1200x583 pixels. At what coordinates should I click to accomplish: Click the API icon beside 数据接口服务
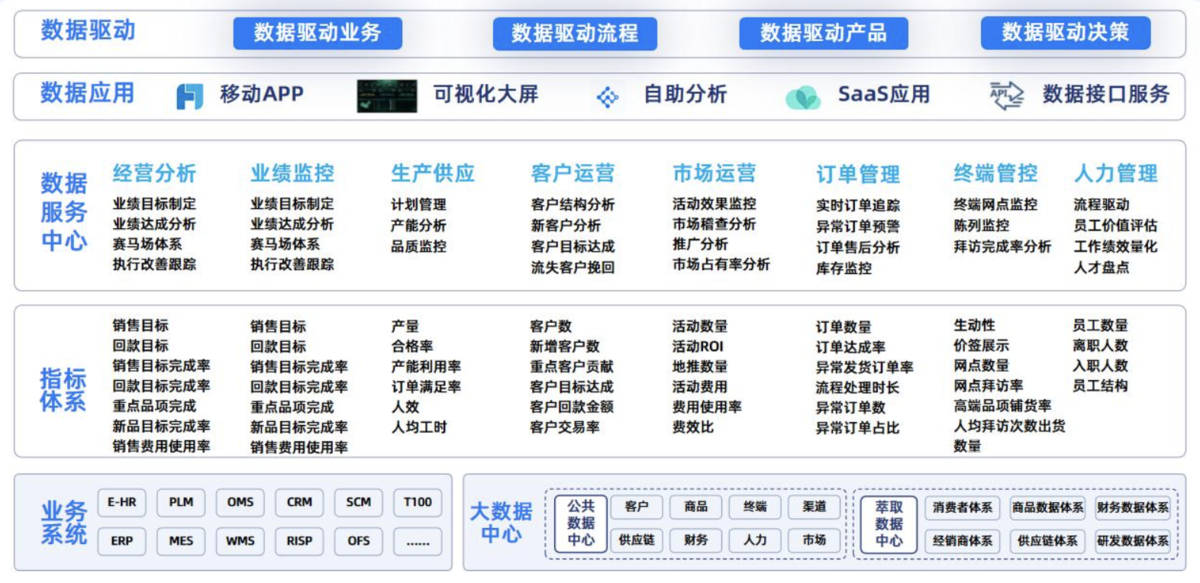tap(1007, 96)
